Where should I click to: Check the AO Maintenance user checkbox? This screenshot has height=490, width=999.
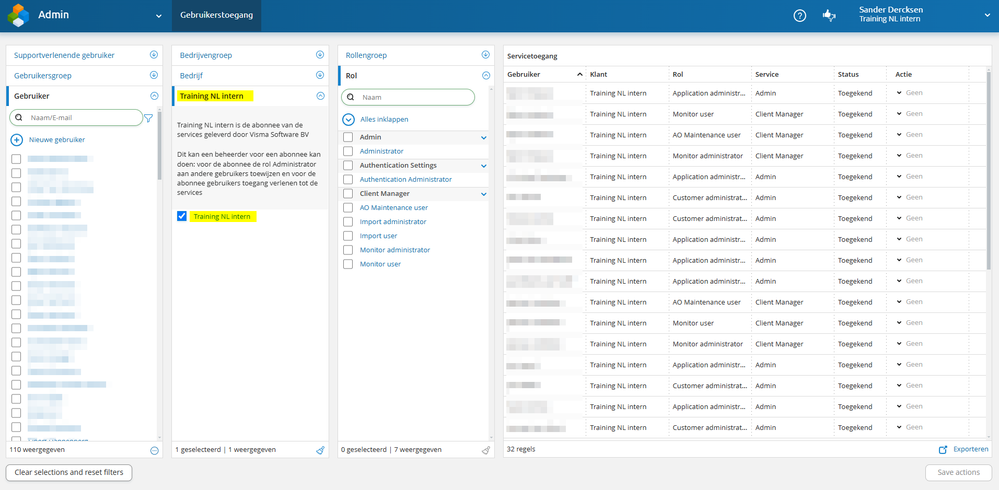(348, 208)
